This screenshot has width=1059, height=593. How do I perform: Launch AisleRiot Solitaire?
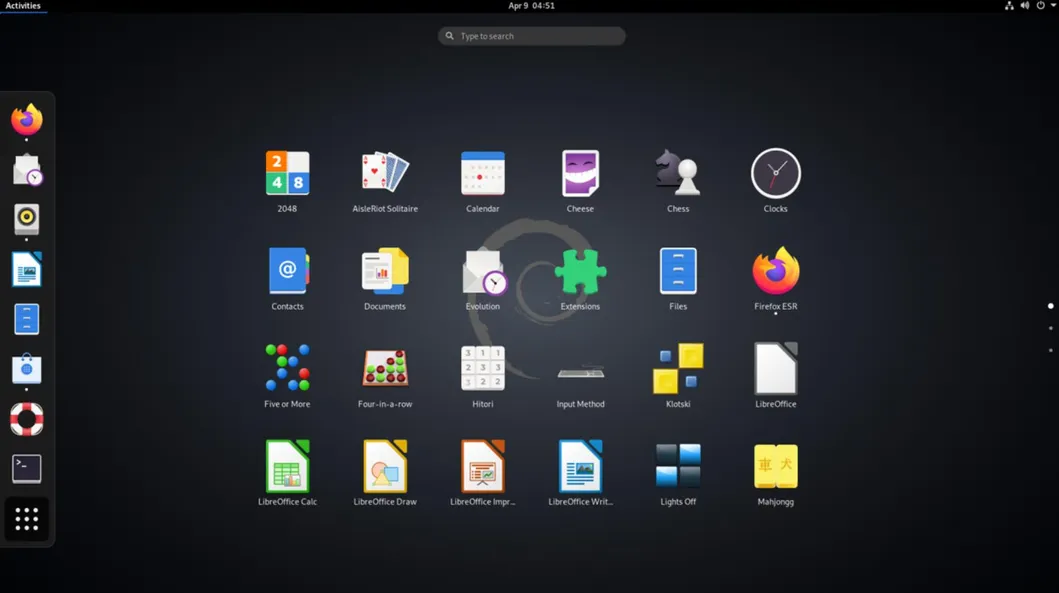tap(385, 172)
